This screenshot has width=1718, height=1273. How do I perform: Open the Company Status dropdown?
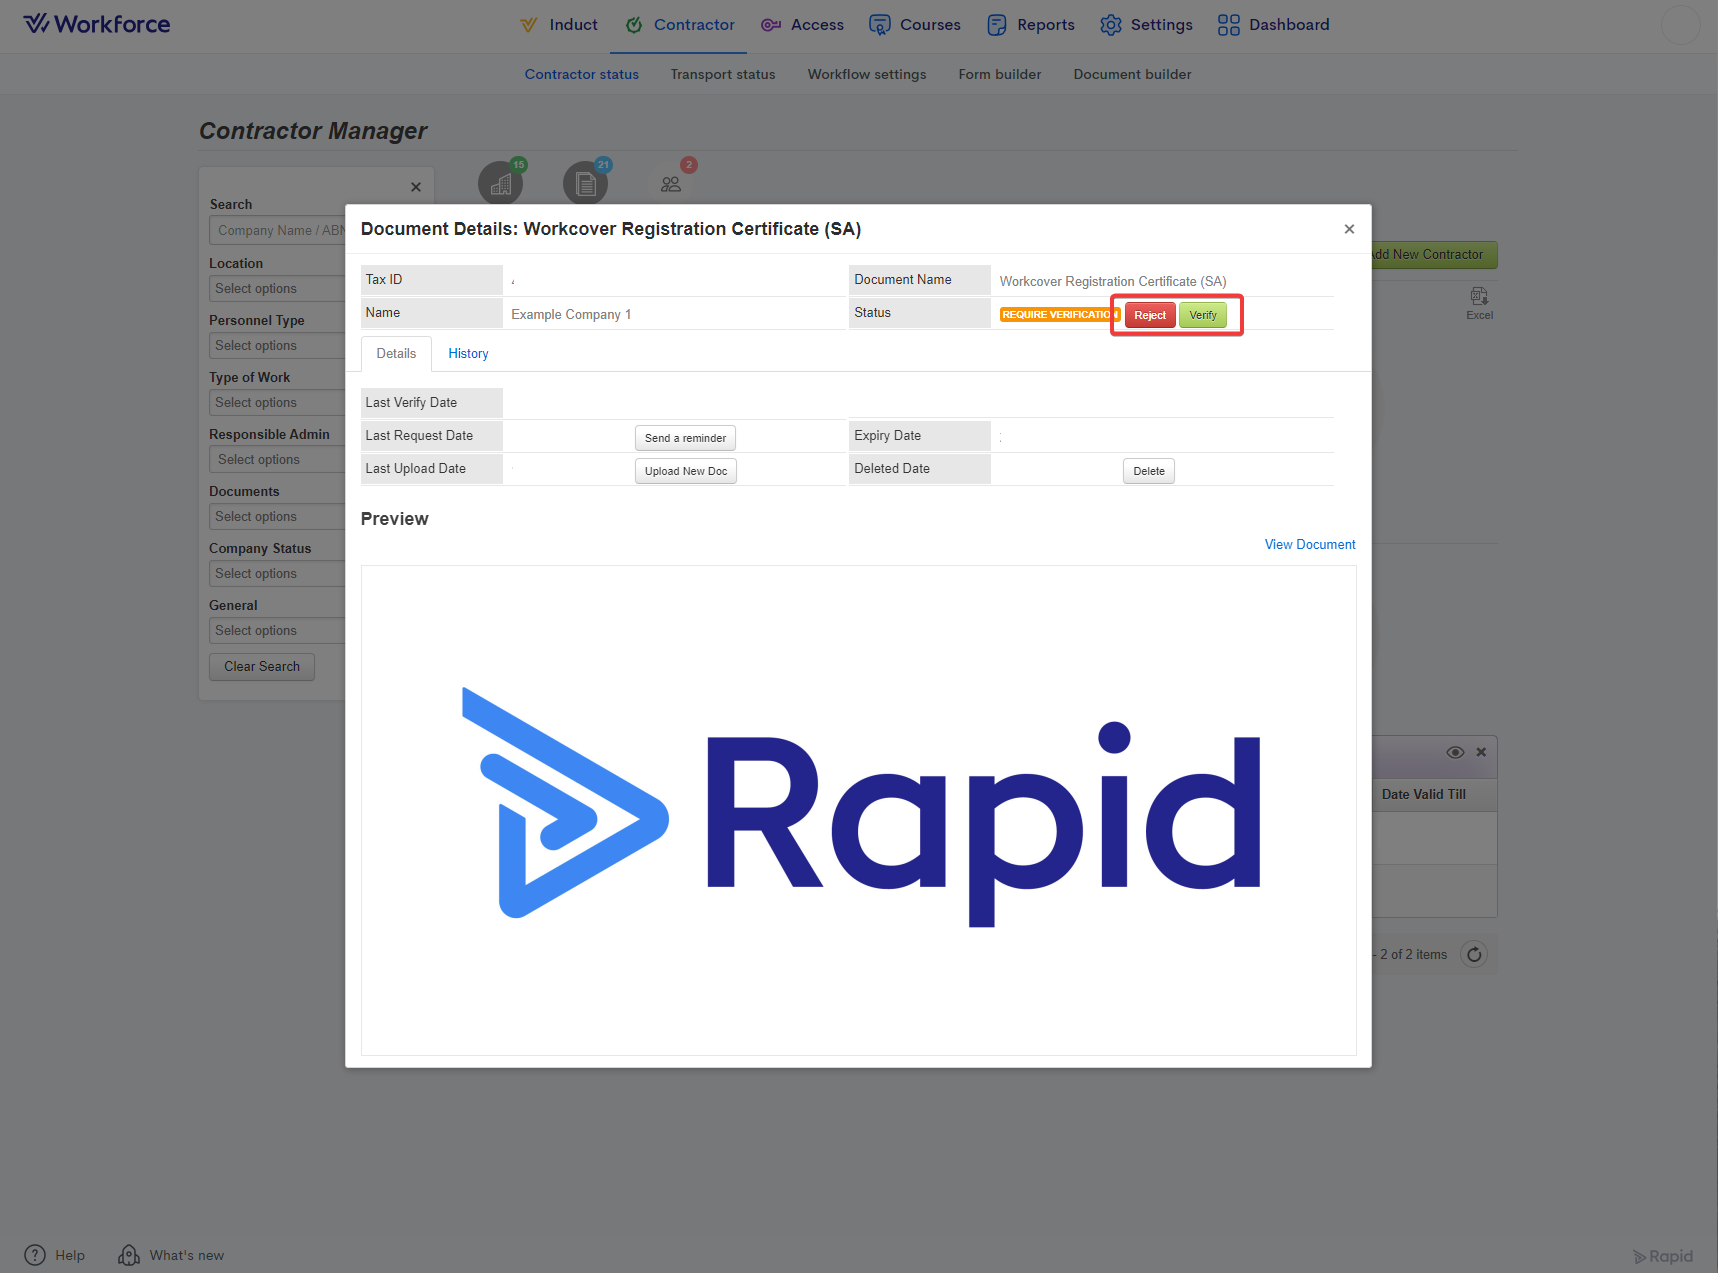tap(277, 573)
